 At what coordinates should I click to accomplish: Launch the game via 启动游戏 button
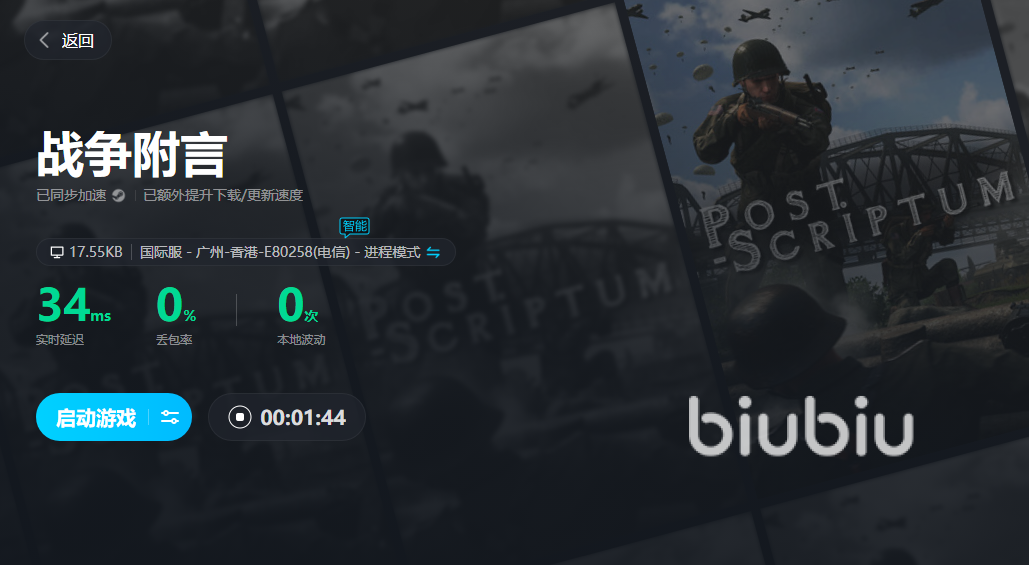click(96, 417)
